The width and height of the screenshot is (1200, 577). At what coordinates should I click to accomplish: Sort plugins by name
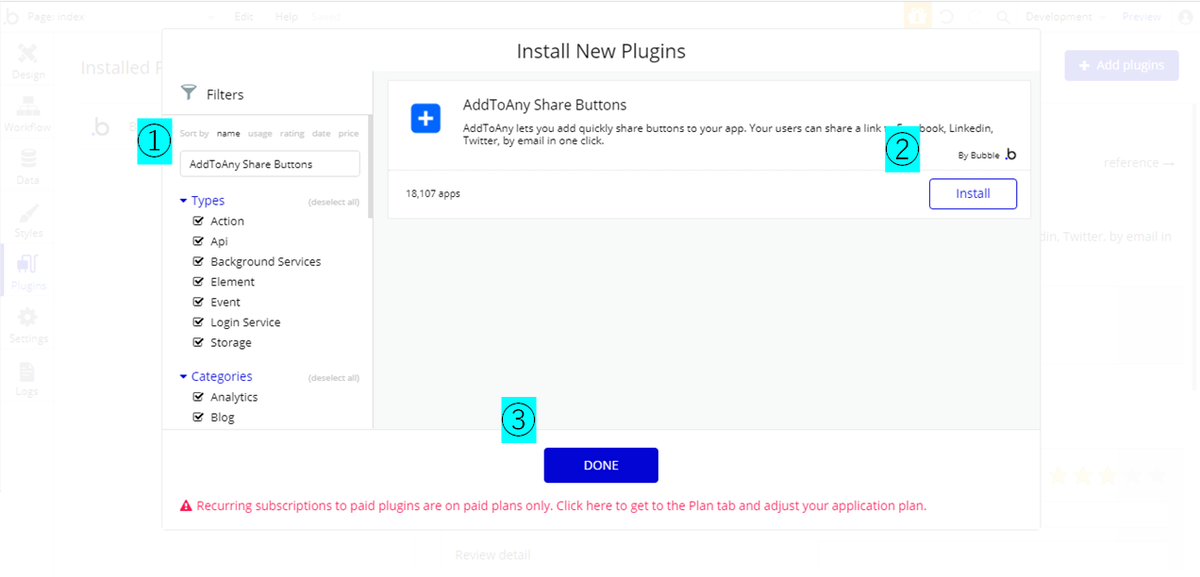pyautogui.click(x=228, y=133)
